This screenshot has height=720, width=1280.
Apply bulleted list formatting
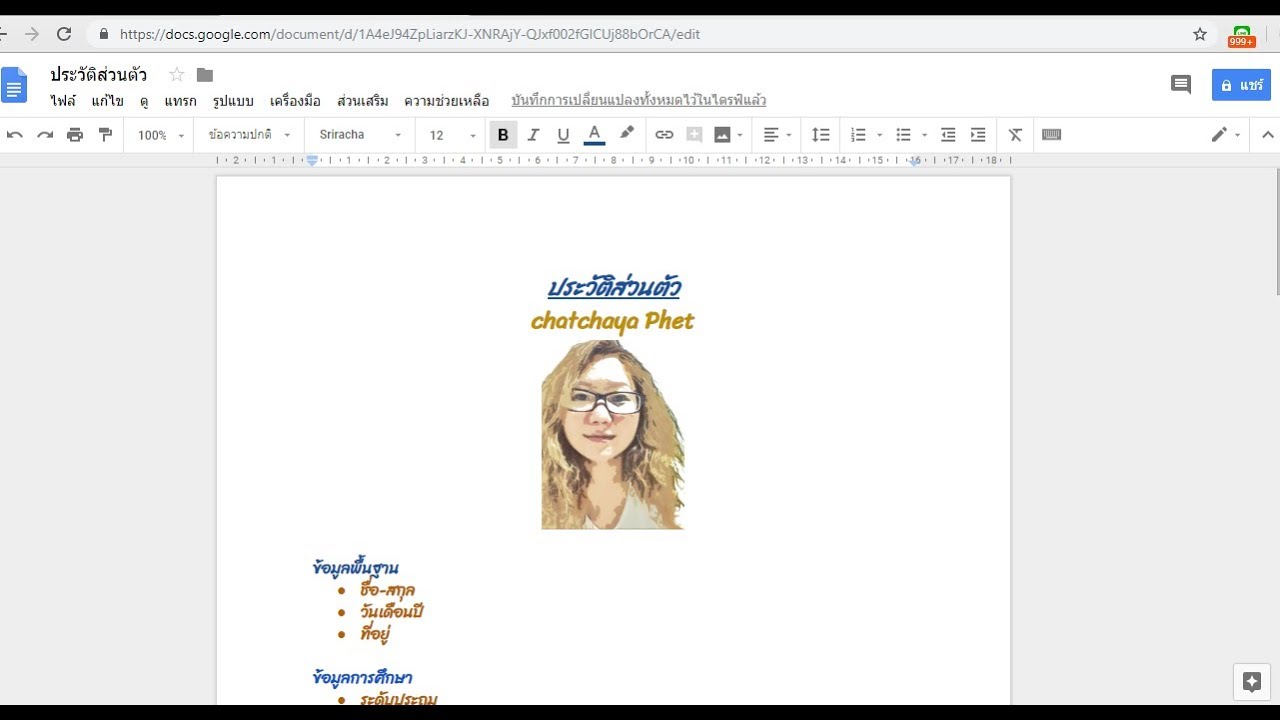pyautogui.click(x=903, y=135)
